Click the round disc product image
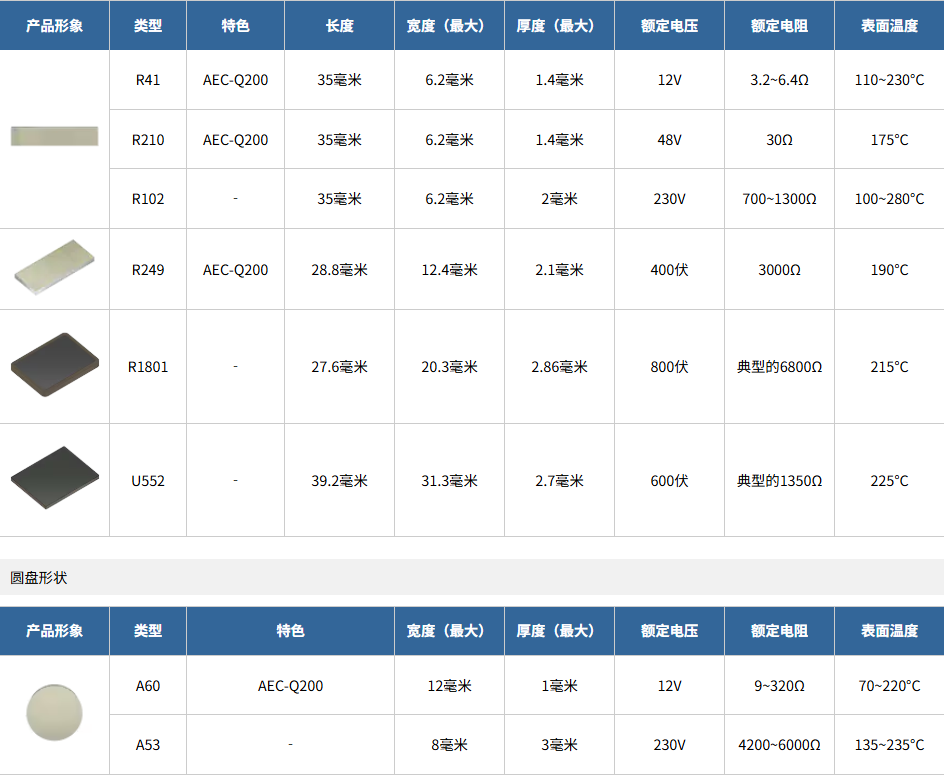The image size is (944, 779). tap(54, 712)
